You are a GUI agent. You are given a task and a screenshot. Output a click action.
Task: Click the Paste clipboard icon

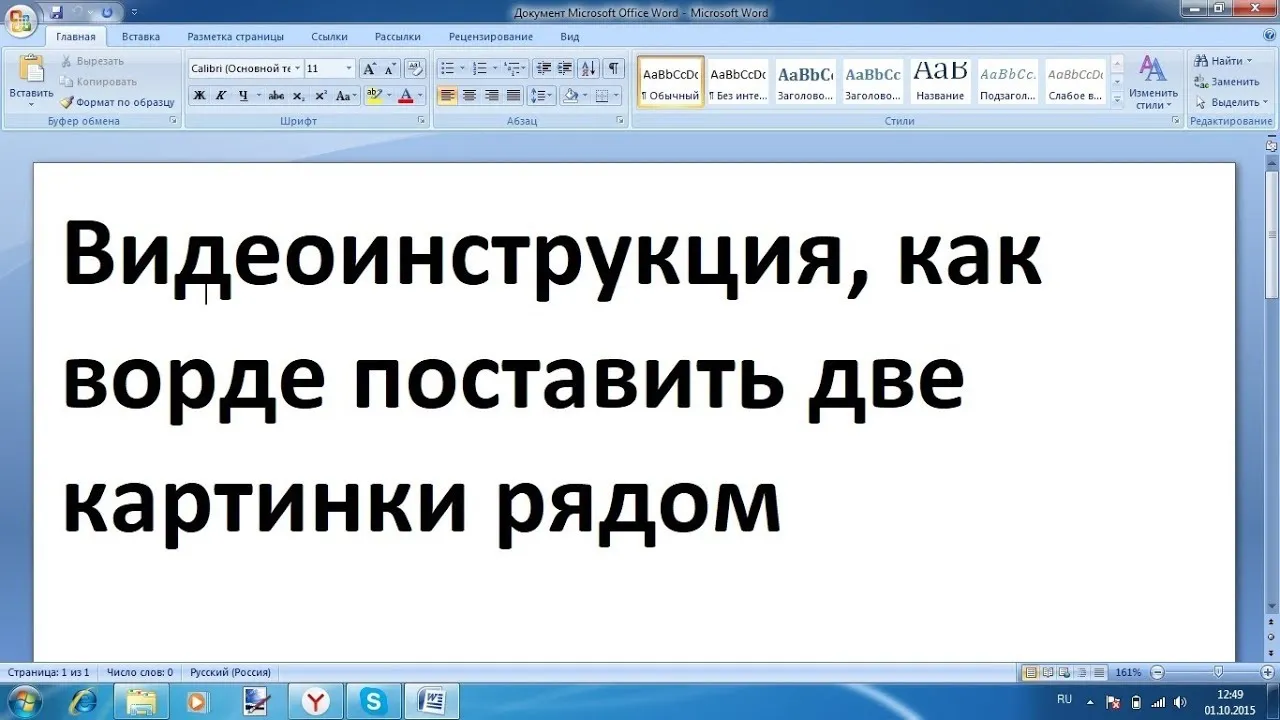[x=31, y=70]
